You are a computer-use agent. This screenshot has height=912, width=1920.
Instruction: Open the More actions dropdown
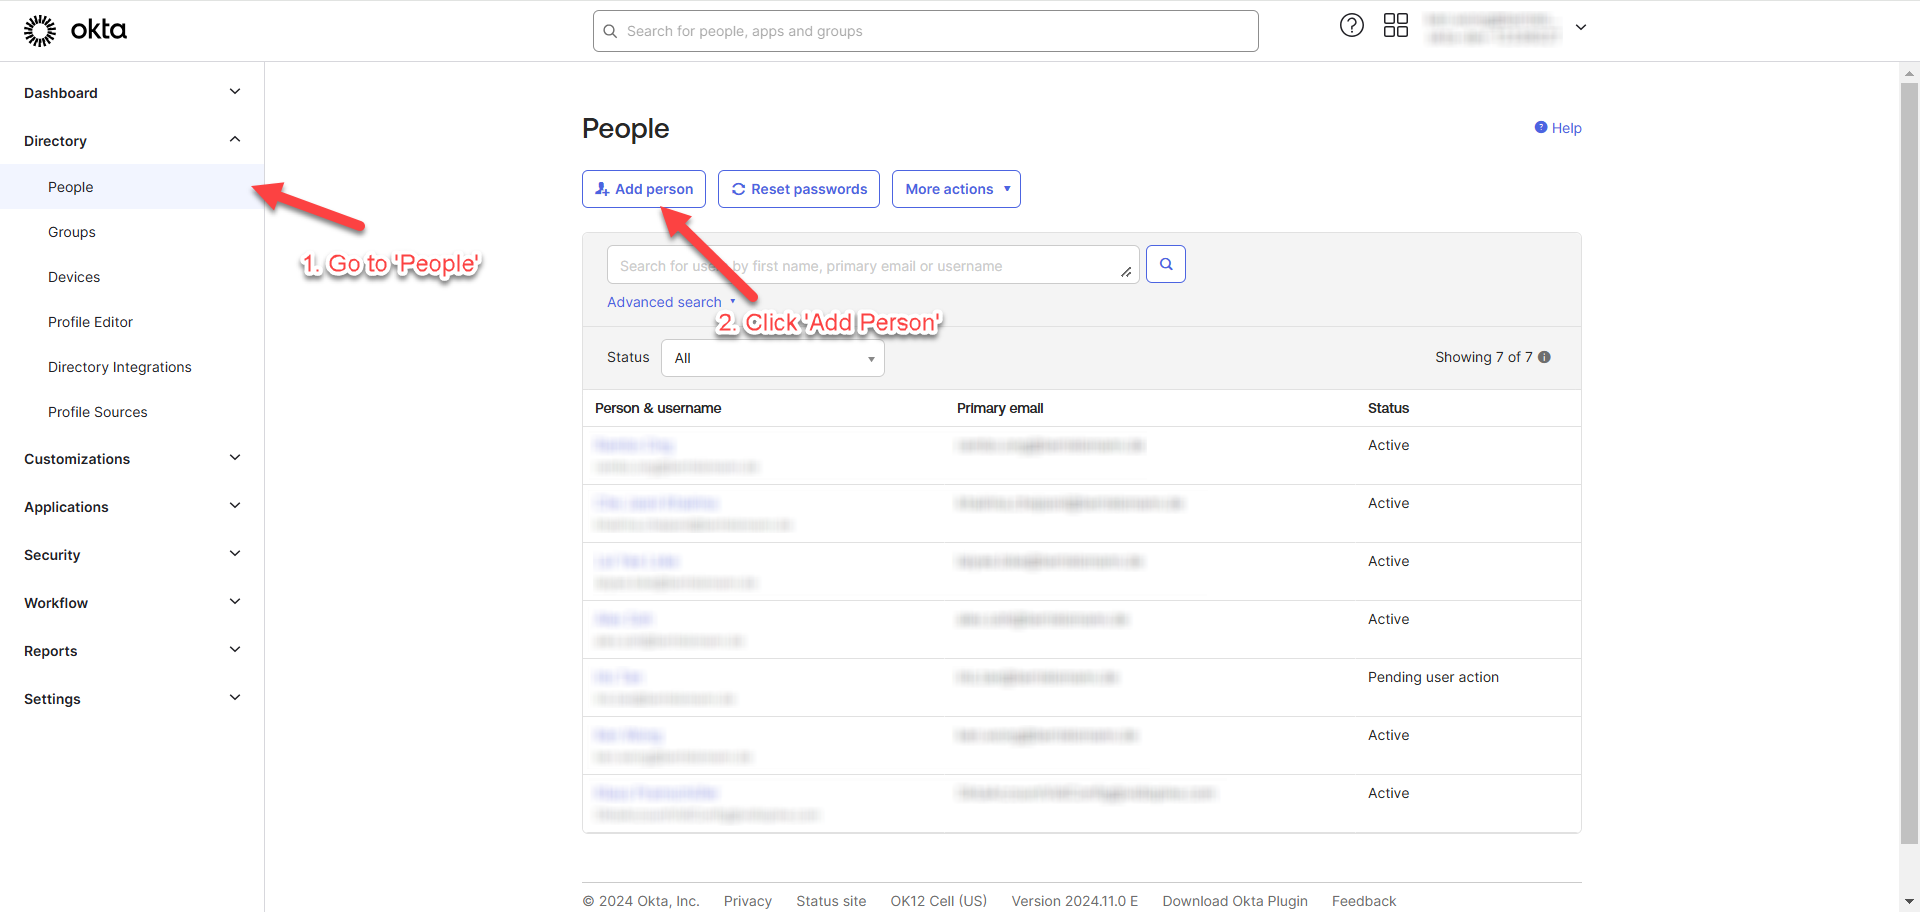[x=956, y=189]
